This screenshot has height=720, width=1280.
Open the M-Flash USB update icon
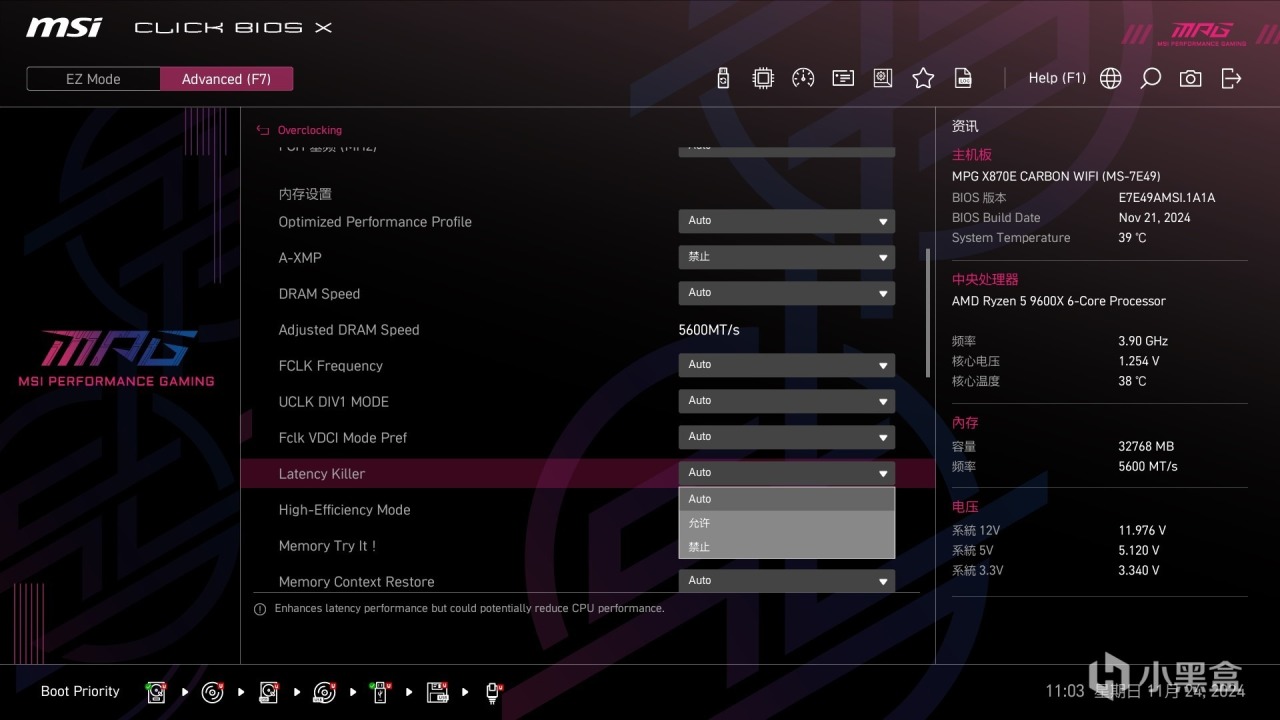pyautogui.click(x=723, y=78)
